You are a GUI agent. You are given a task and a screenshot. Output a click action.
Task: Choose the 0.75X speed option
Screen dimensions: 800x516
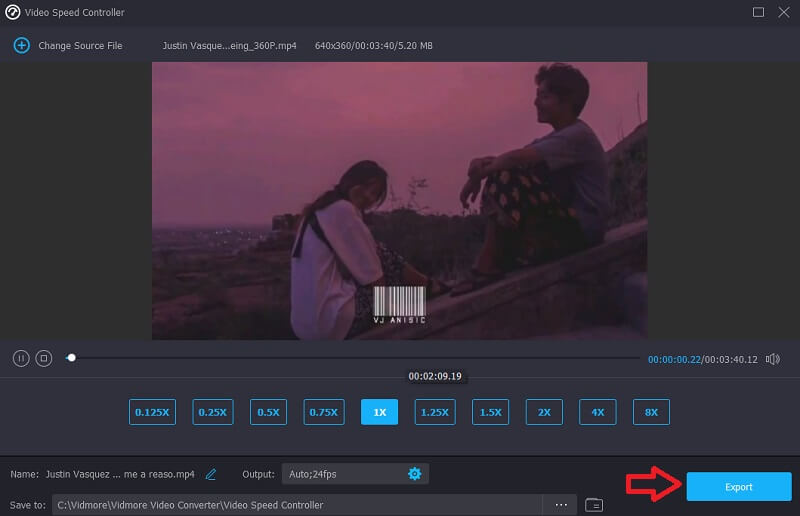(x=324, y=412)
